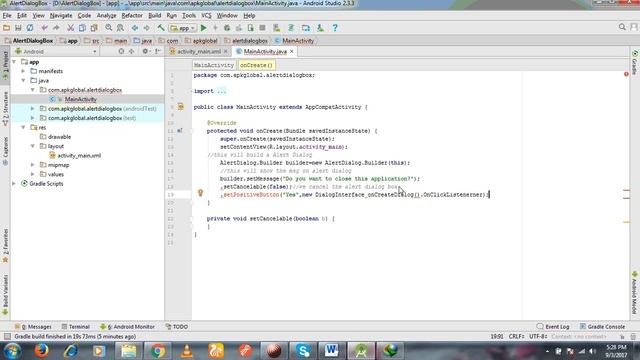640x360 pixels.
Task: Click the Copy toolbar icon
Action: click(82, 28)
